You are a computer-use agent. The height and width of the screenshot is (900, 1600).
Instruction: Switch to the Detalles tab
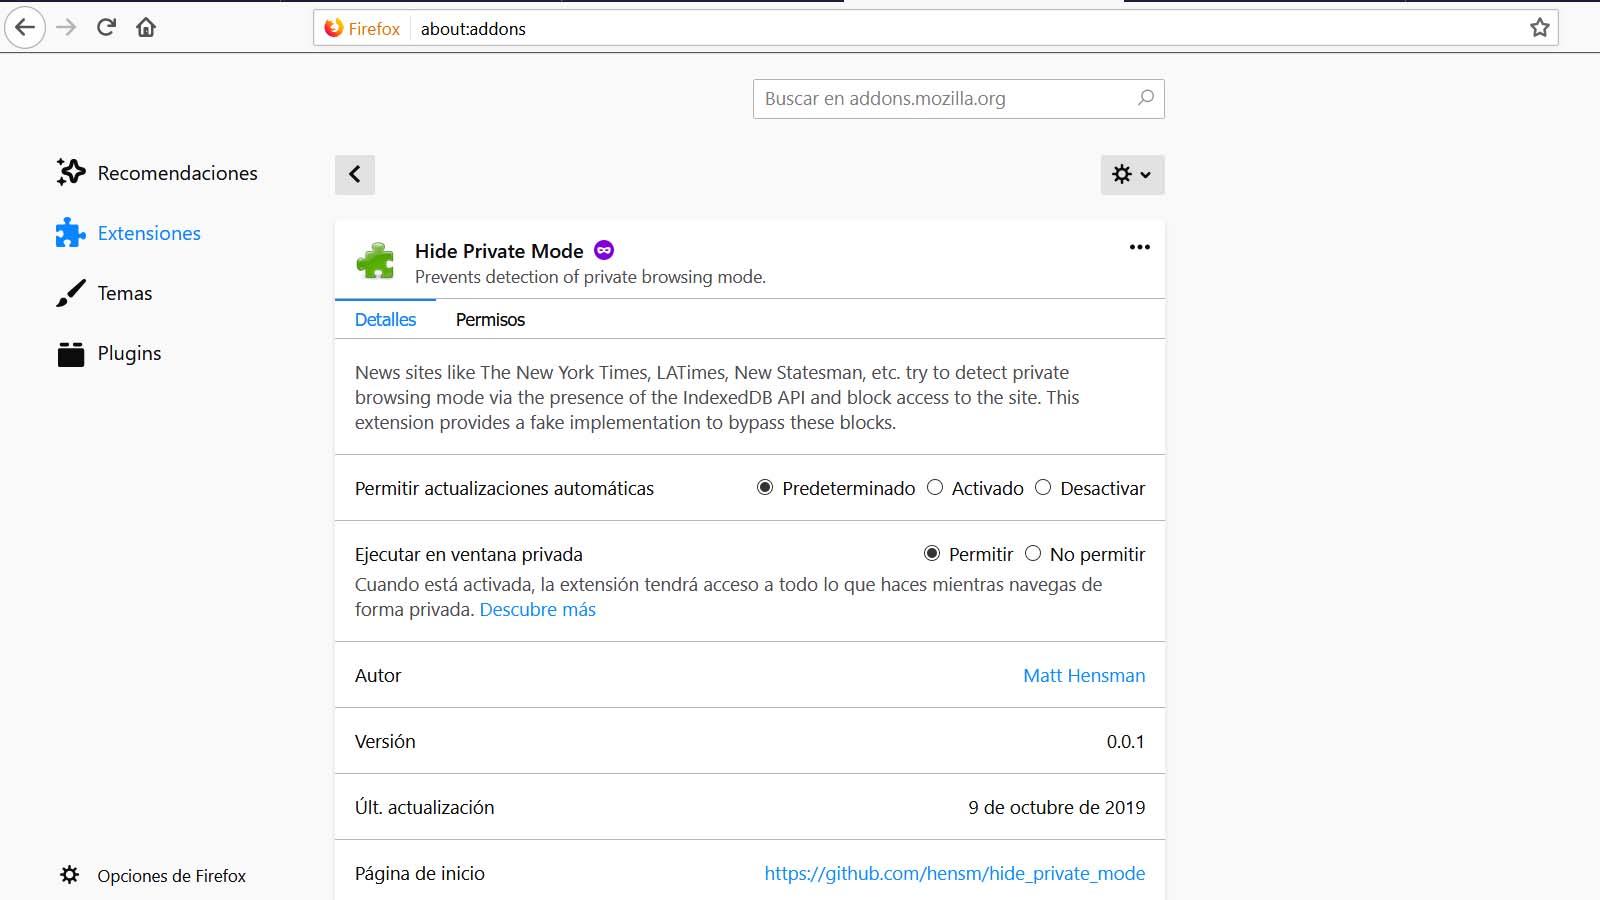[x=385, y=320]
